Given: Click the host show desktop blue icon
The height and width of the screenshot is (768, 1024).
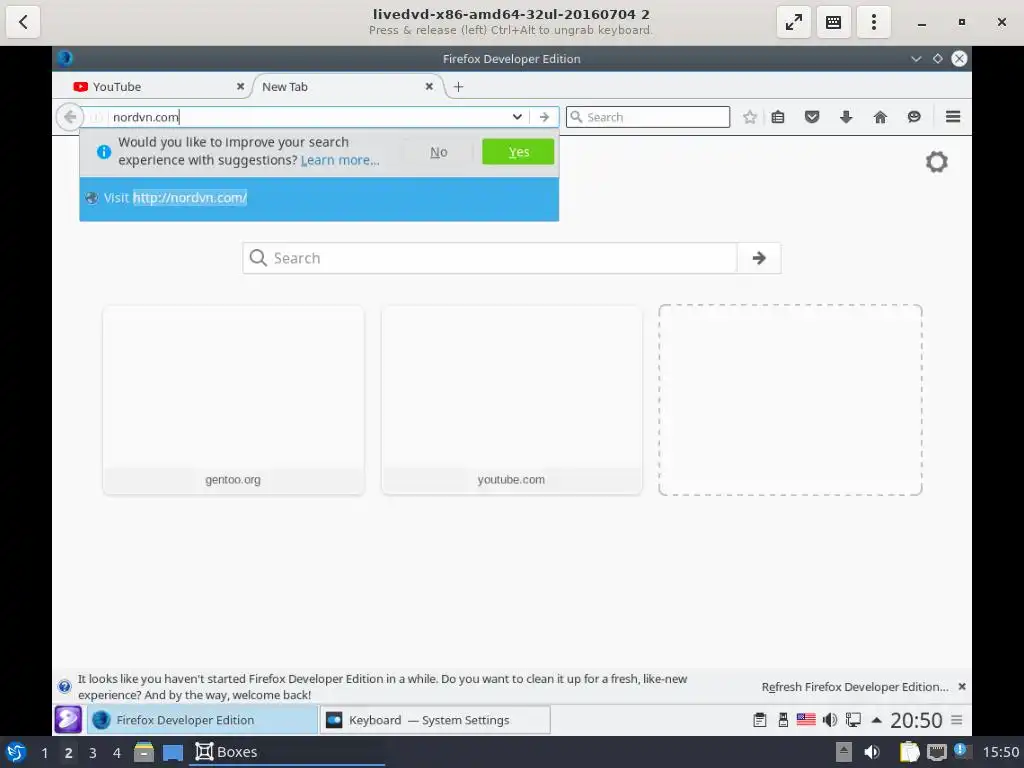Looking at the screenshot, I should tap(172, 752).
